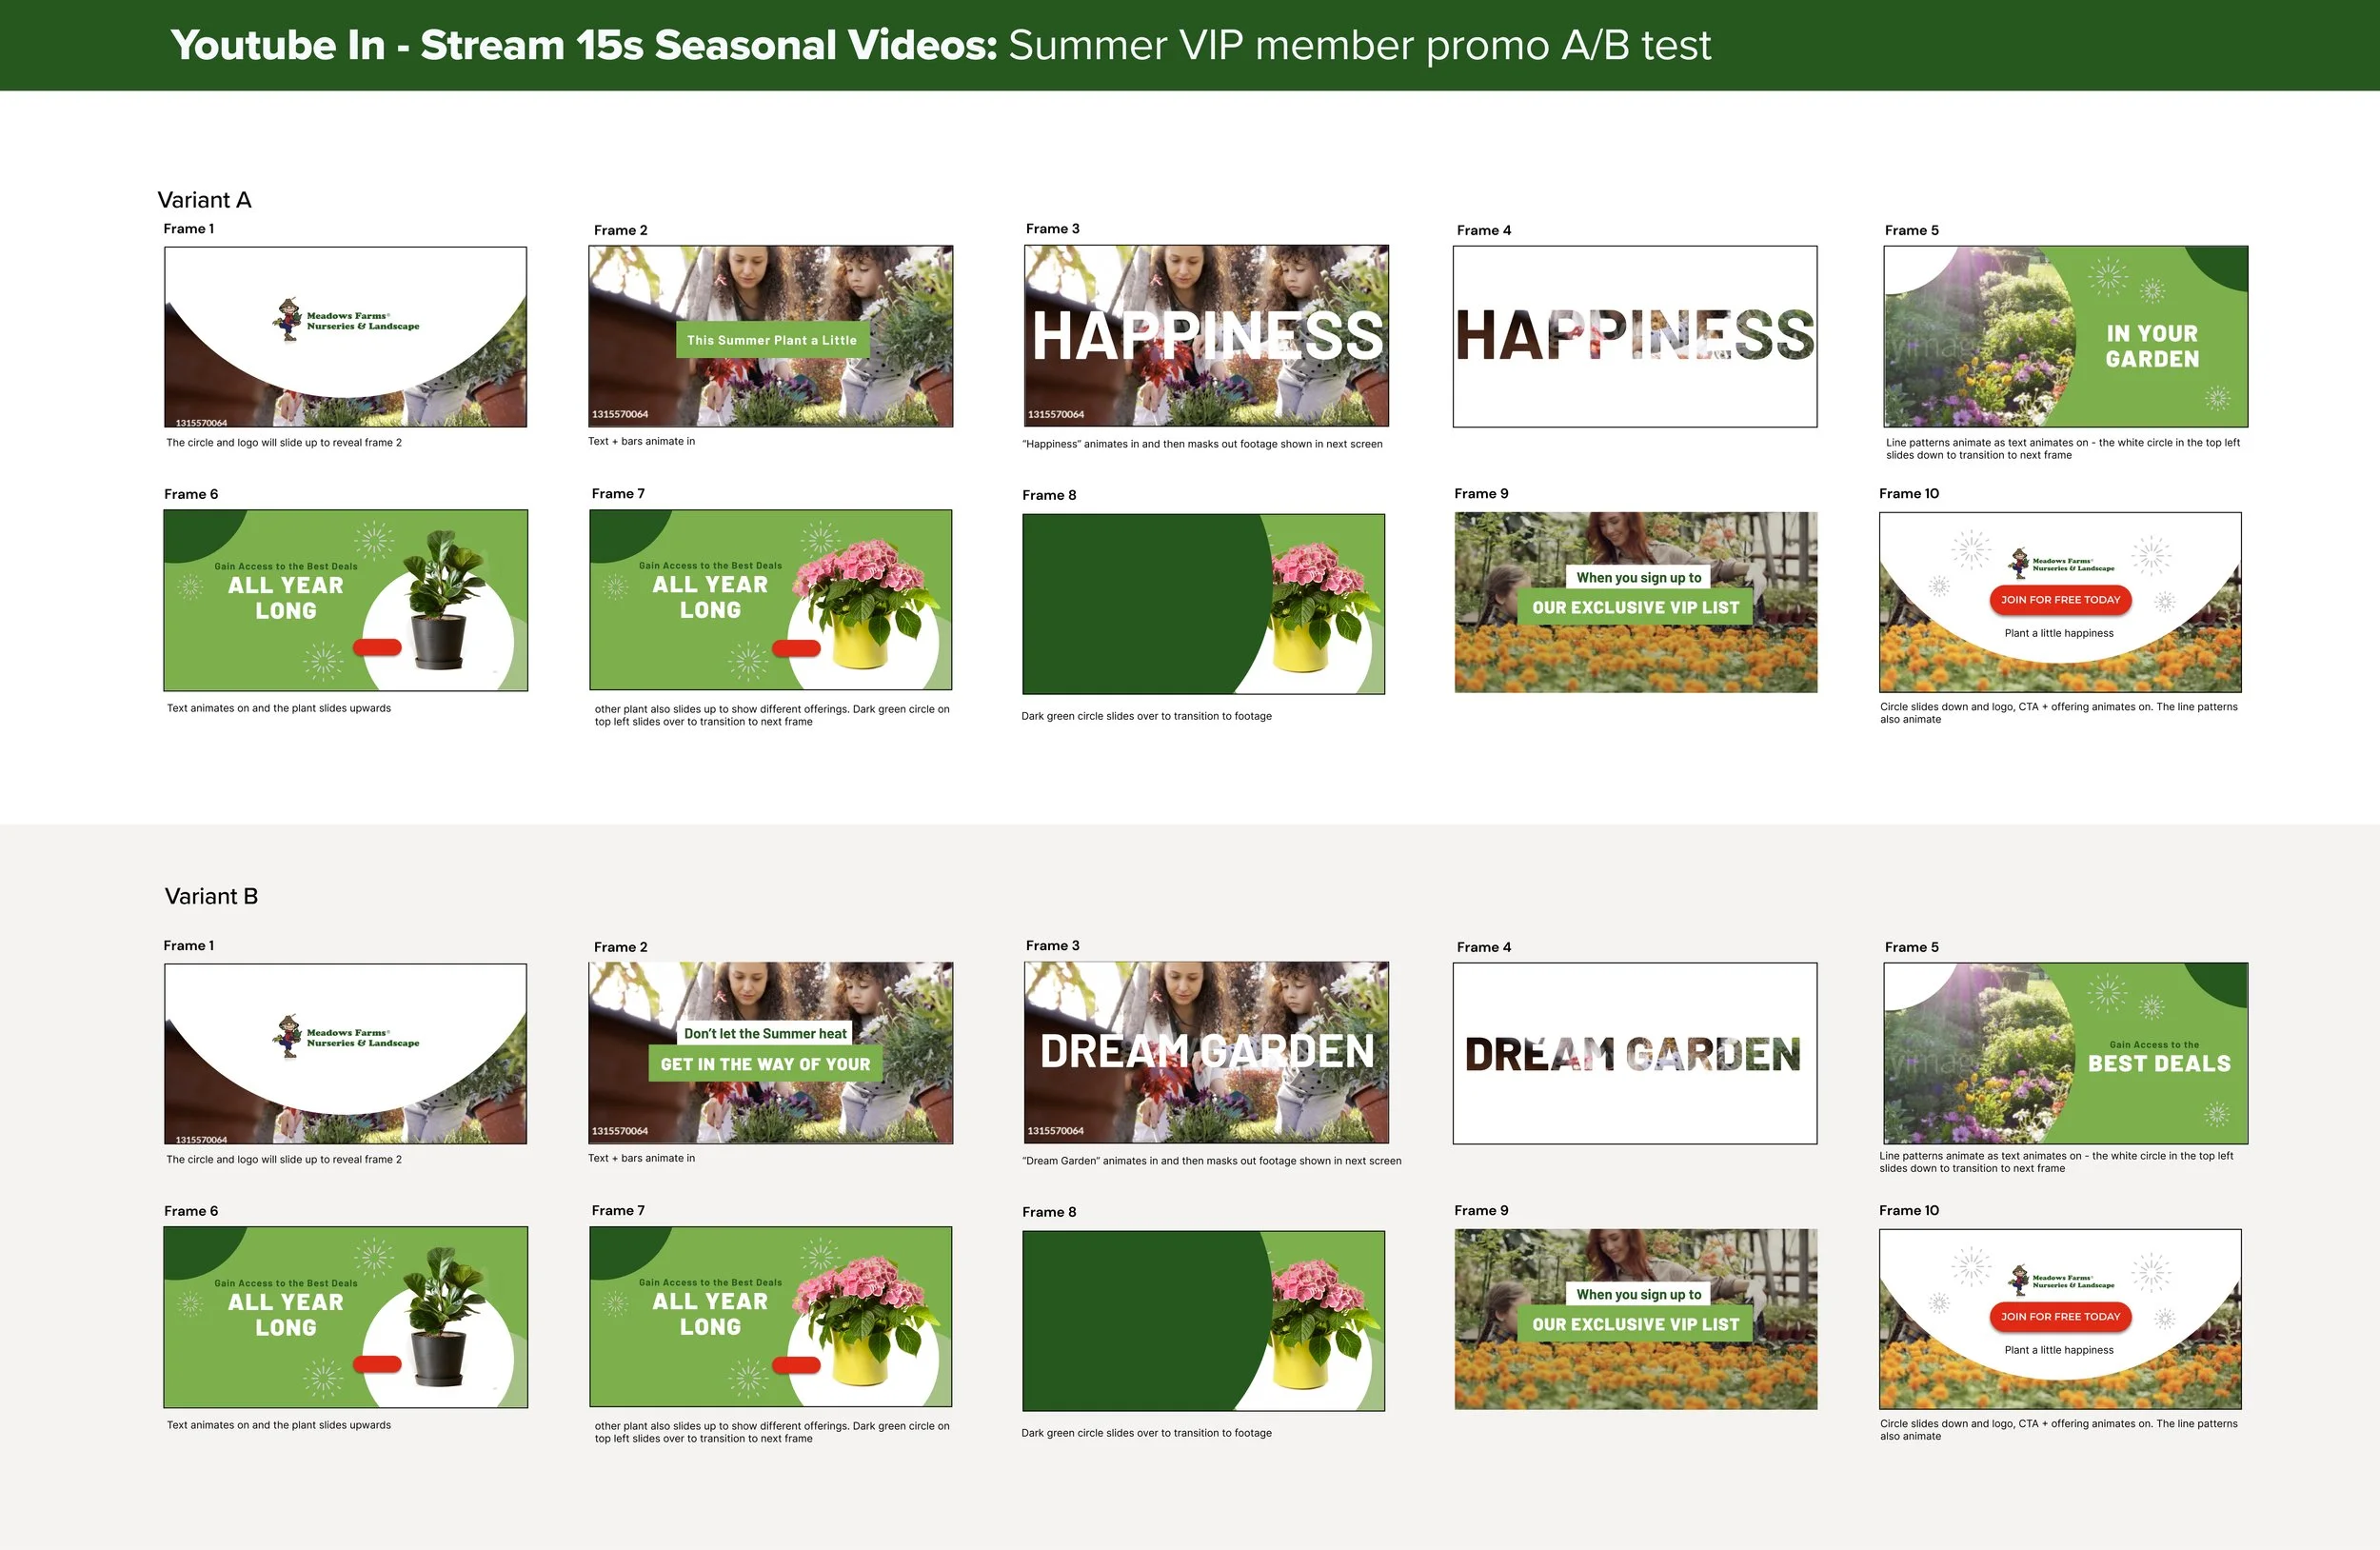Select Variant A Frame 9 VIP list thumbnail
This screenshot has height=1550, width=2380.
[x=1636, y=602]
